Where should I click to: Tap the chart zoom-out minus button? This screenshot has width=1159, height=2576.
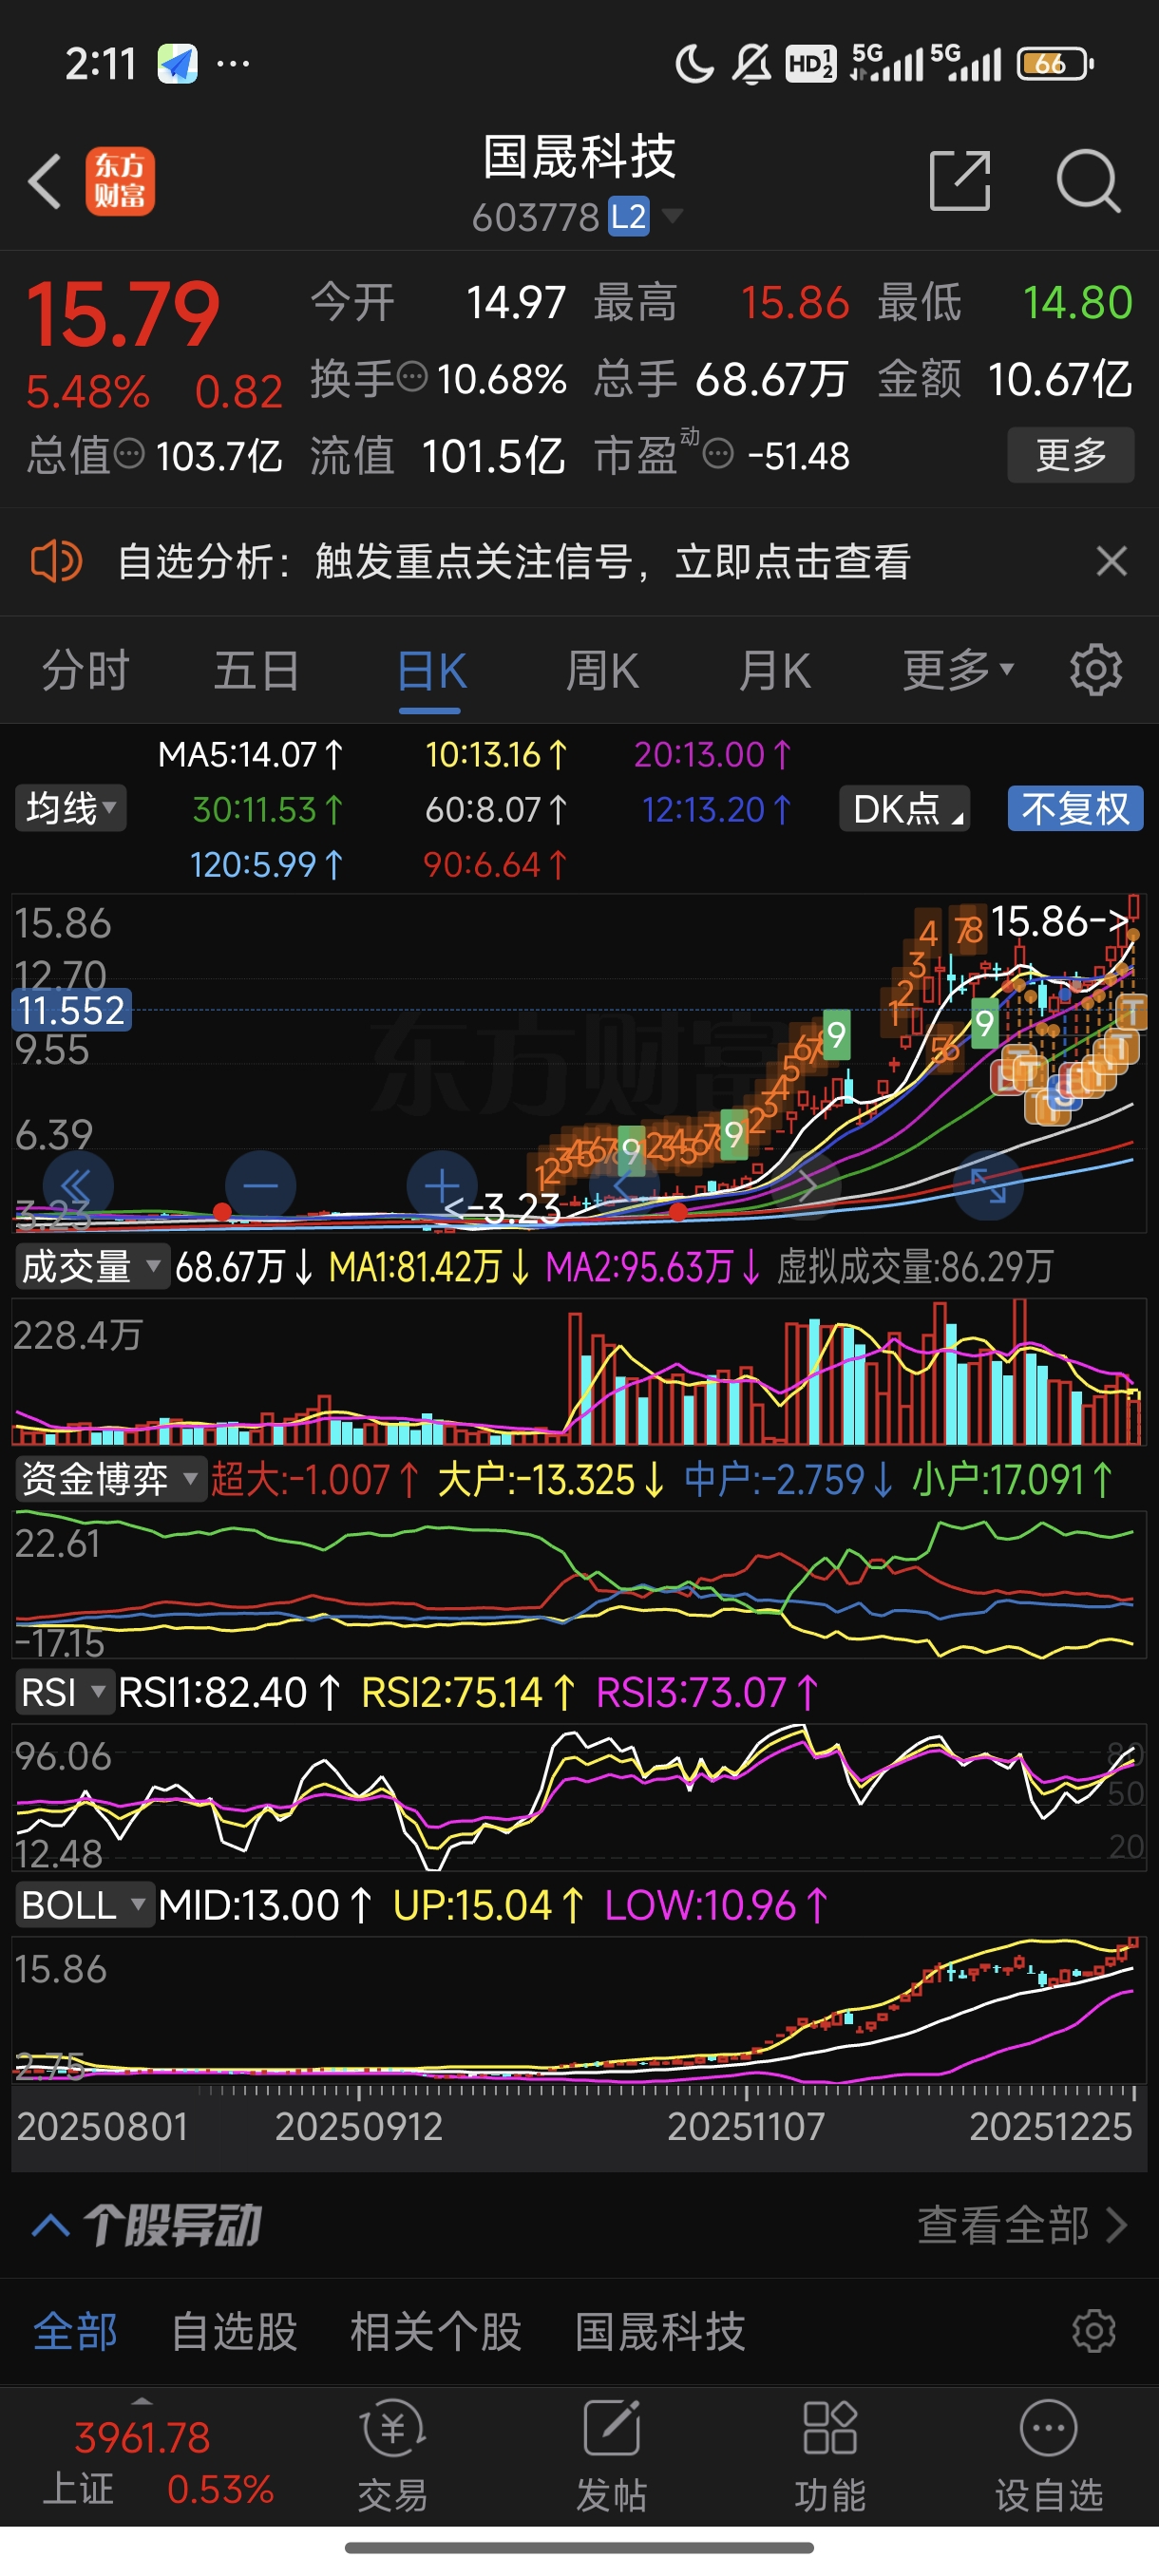click(x=260, y=1186)
